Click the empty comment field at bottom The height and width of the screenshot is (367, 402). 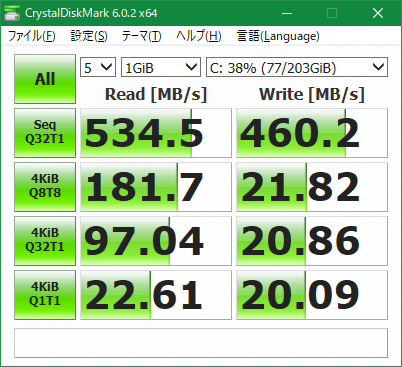[201, 343]
